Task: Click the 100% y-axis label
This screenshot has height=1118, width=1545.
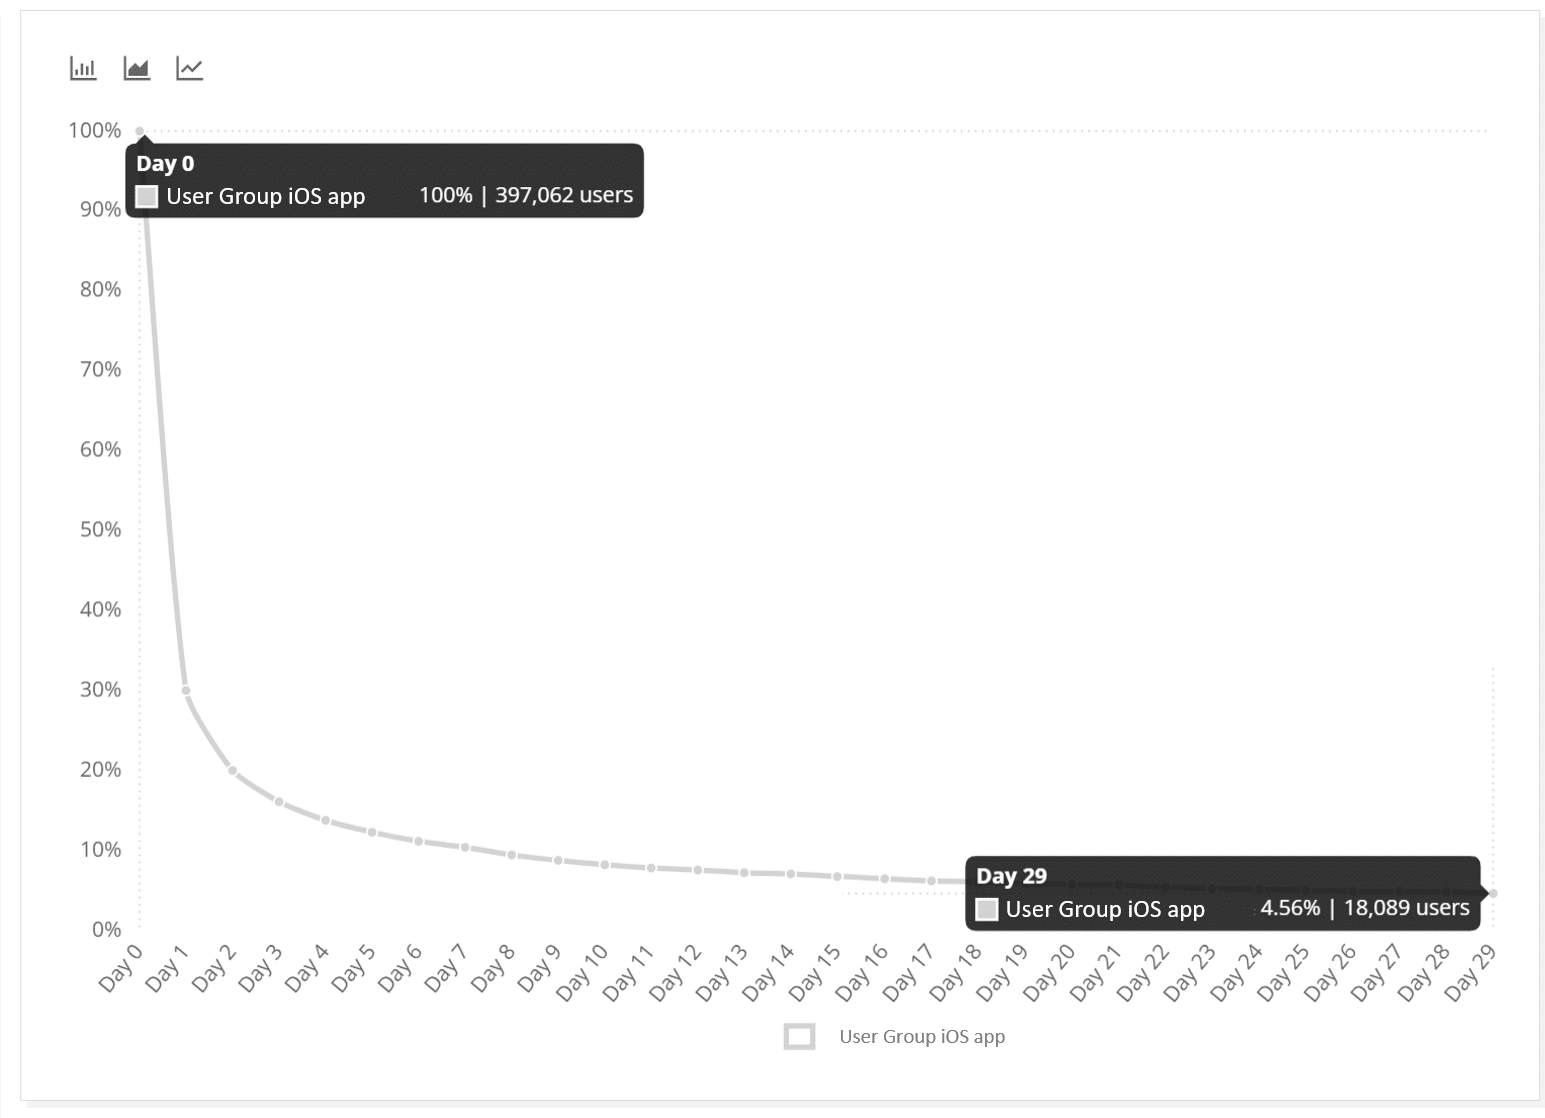Action: pyautogui.click(x=94, y=130)
